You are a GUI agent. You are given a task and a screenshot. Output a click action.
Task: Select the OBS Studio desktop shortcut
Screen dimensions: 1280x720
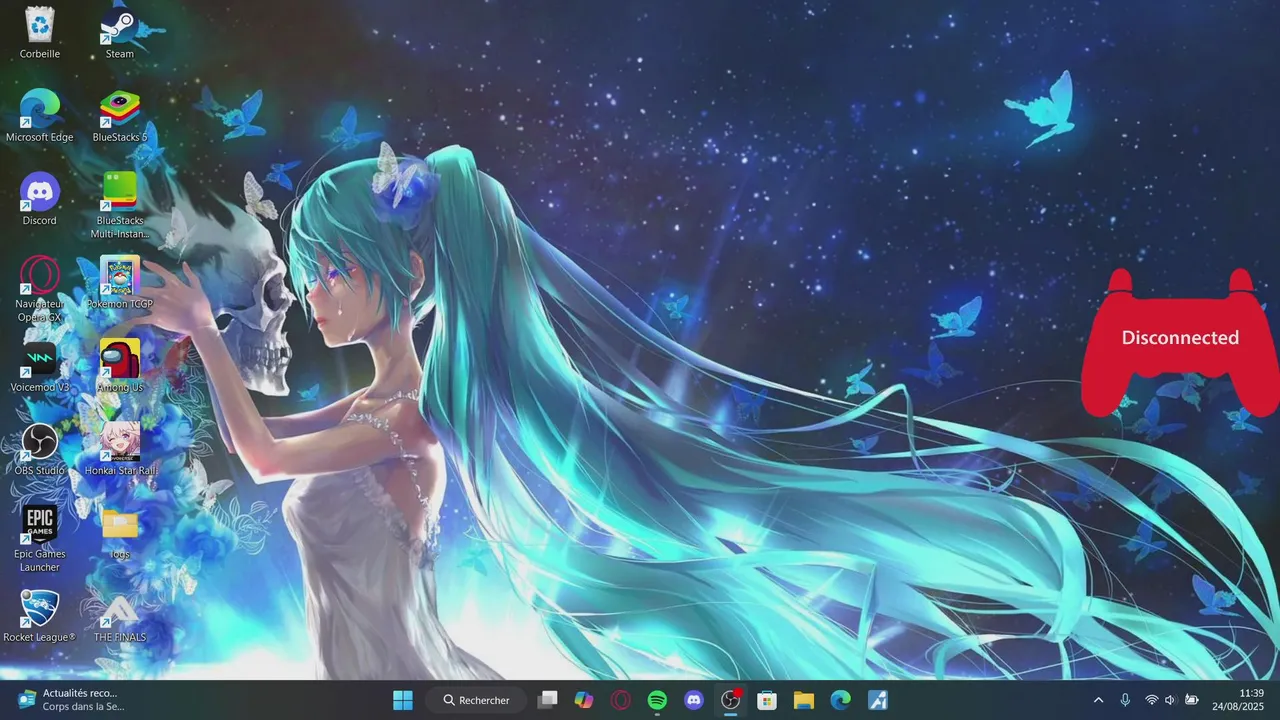tap(40, 449)
